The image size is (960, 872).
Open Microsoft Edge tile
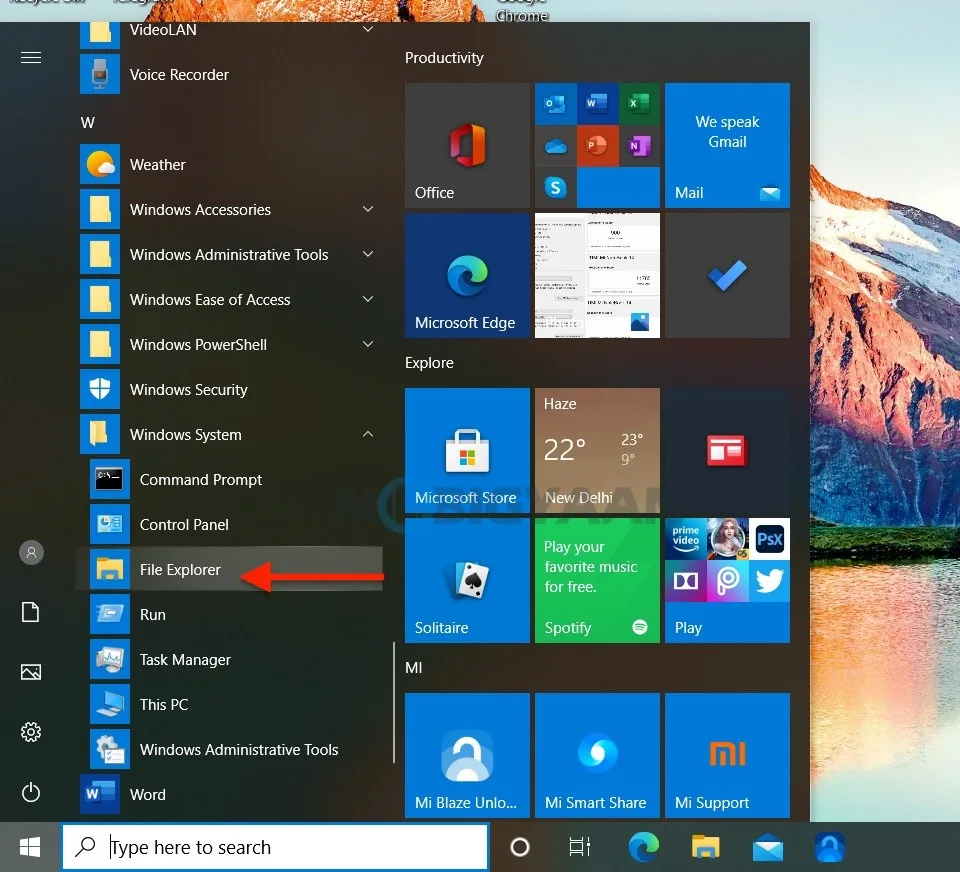tap(467, 276)
